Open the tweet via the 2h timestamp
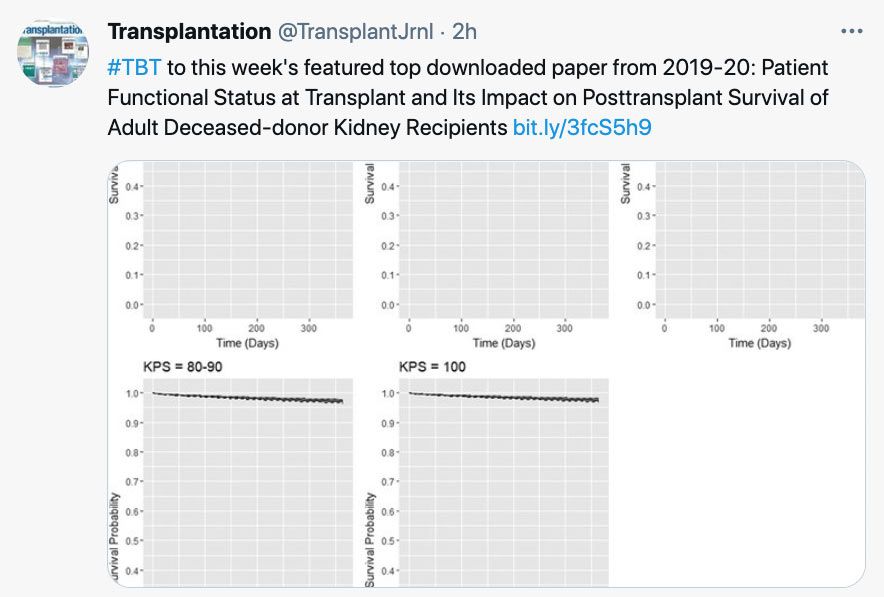This screenshot has height=597, width=884. (x=465, y=32)
